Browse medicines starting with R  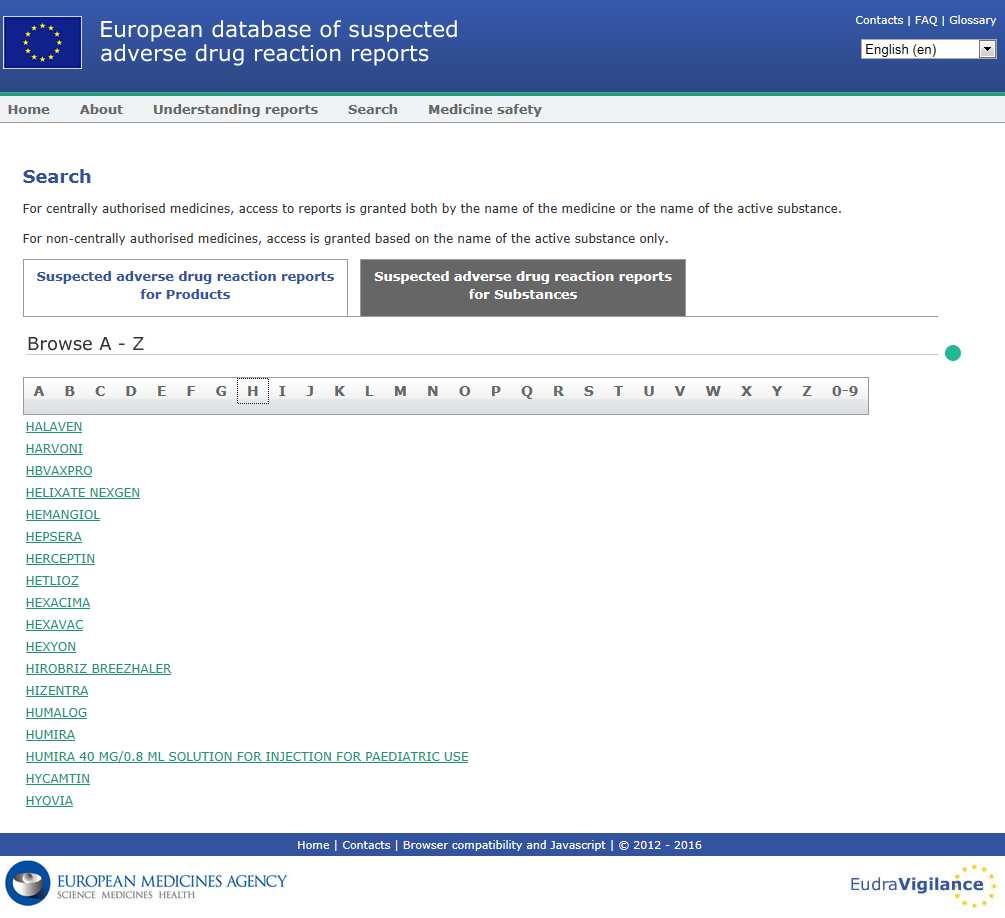pos(558,391)
